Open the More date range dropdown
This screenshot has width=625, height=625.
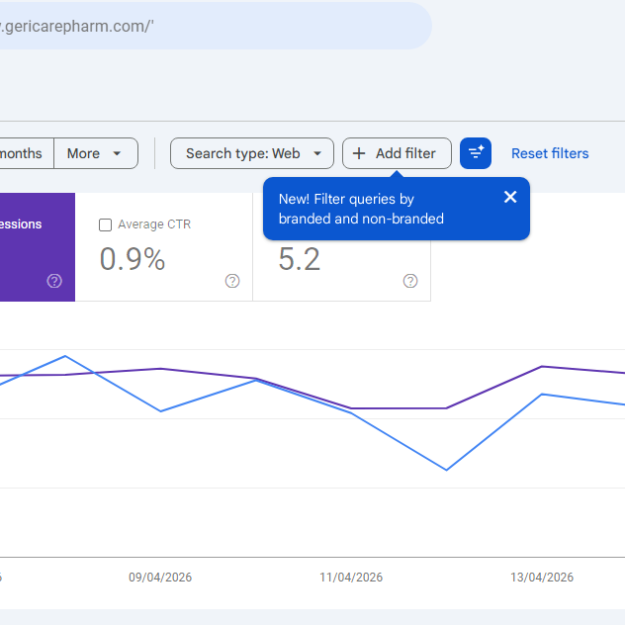click(96, 153)
